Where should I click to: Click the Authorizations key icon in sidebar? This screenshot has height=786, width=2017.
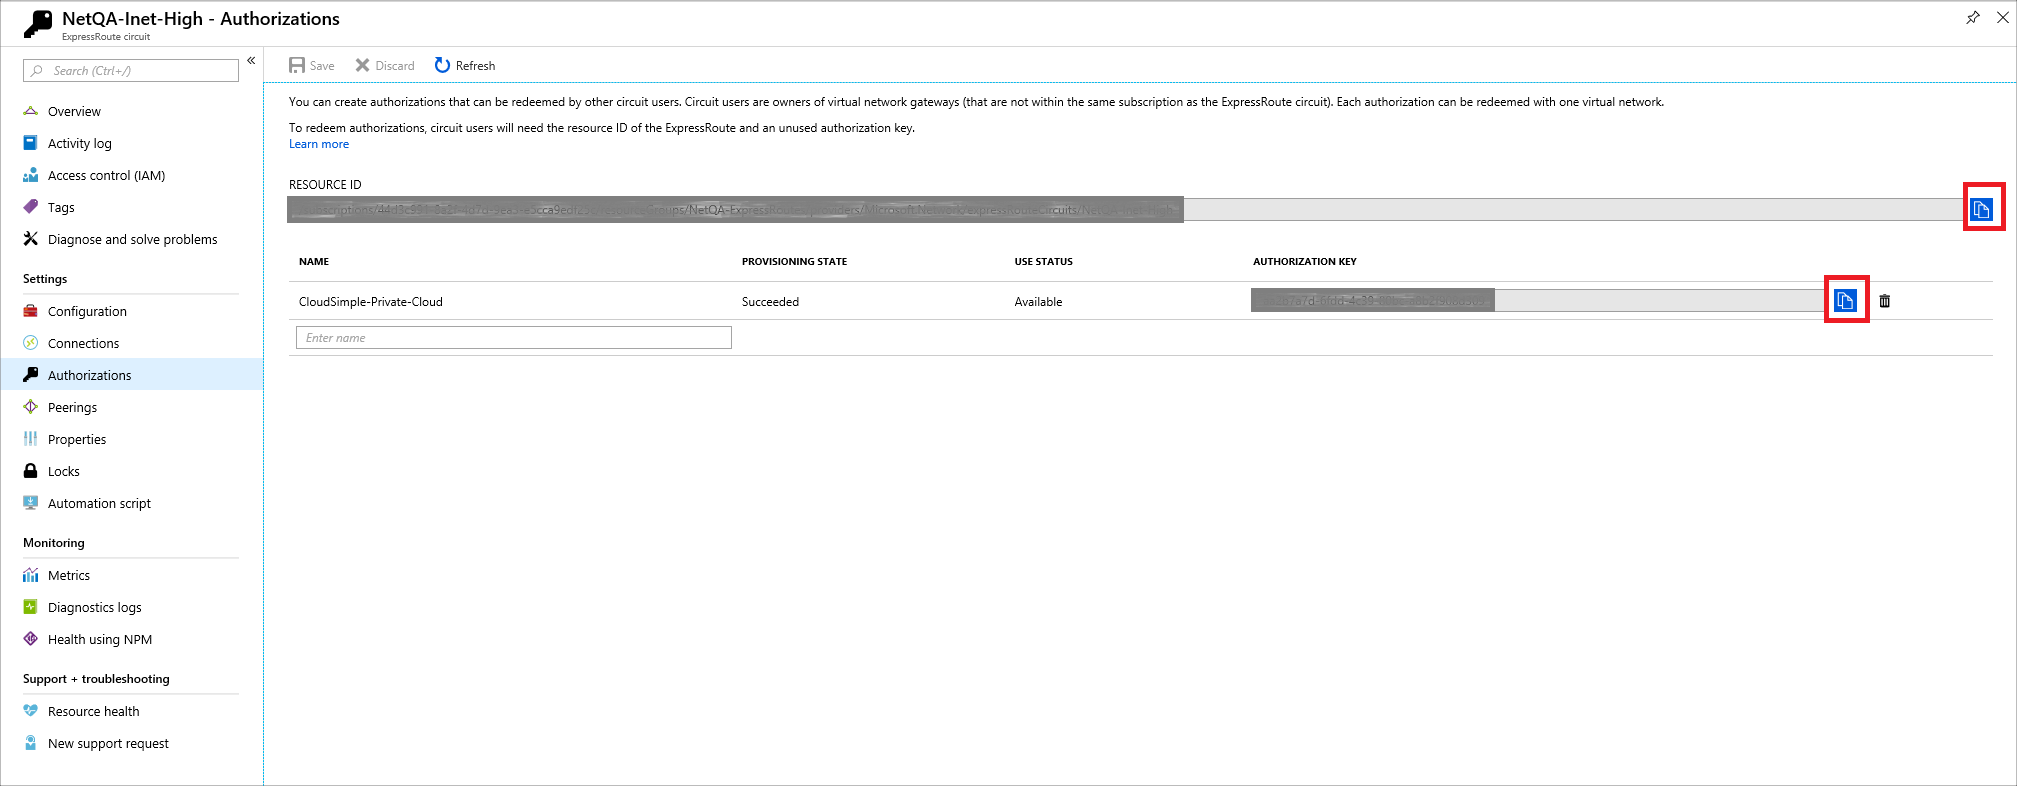[30, 375]
